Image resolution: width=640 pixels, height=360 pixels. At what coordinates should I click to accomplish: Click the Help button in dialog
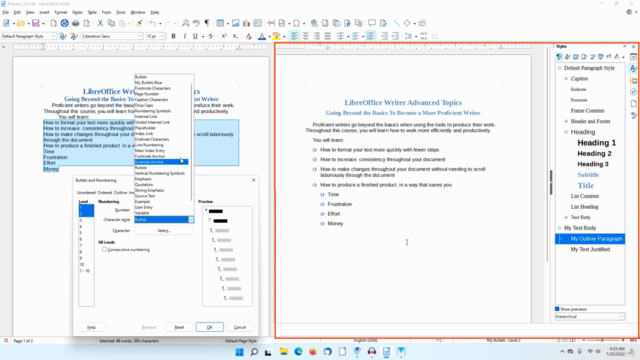[x=91, y=327]
